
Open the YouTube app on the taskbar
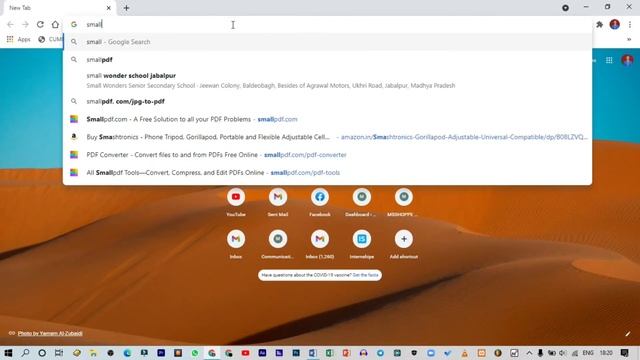(x=245, y=353)
